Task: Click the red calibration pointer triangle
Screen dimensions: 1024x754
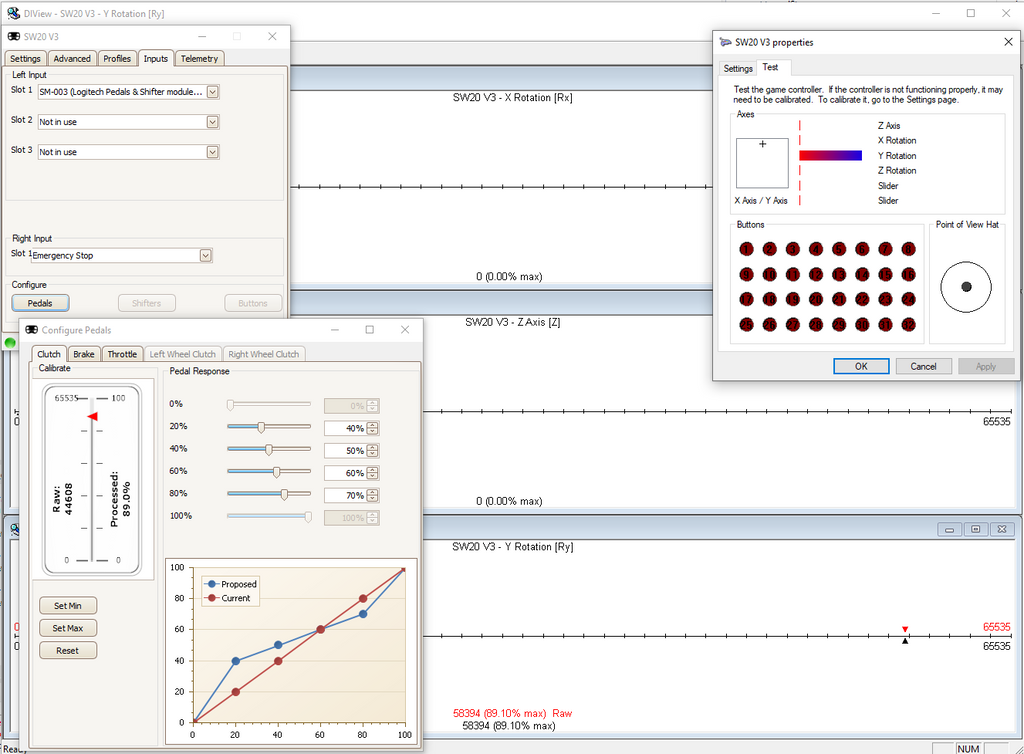Action: pos(91,416)
